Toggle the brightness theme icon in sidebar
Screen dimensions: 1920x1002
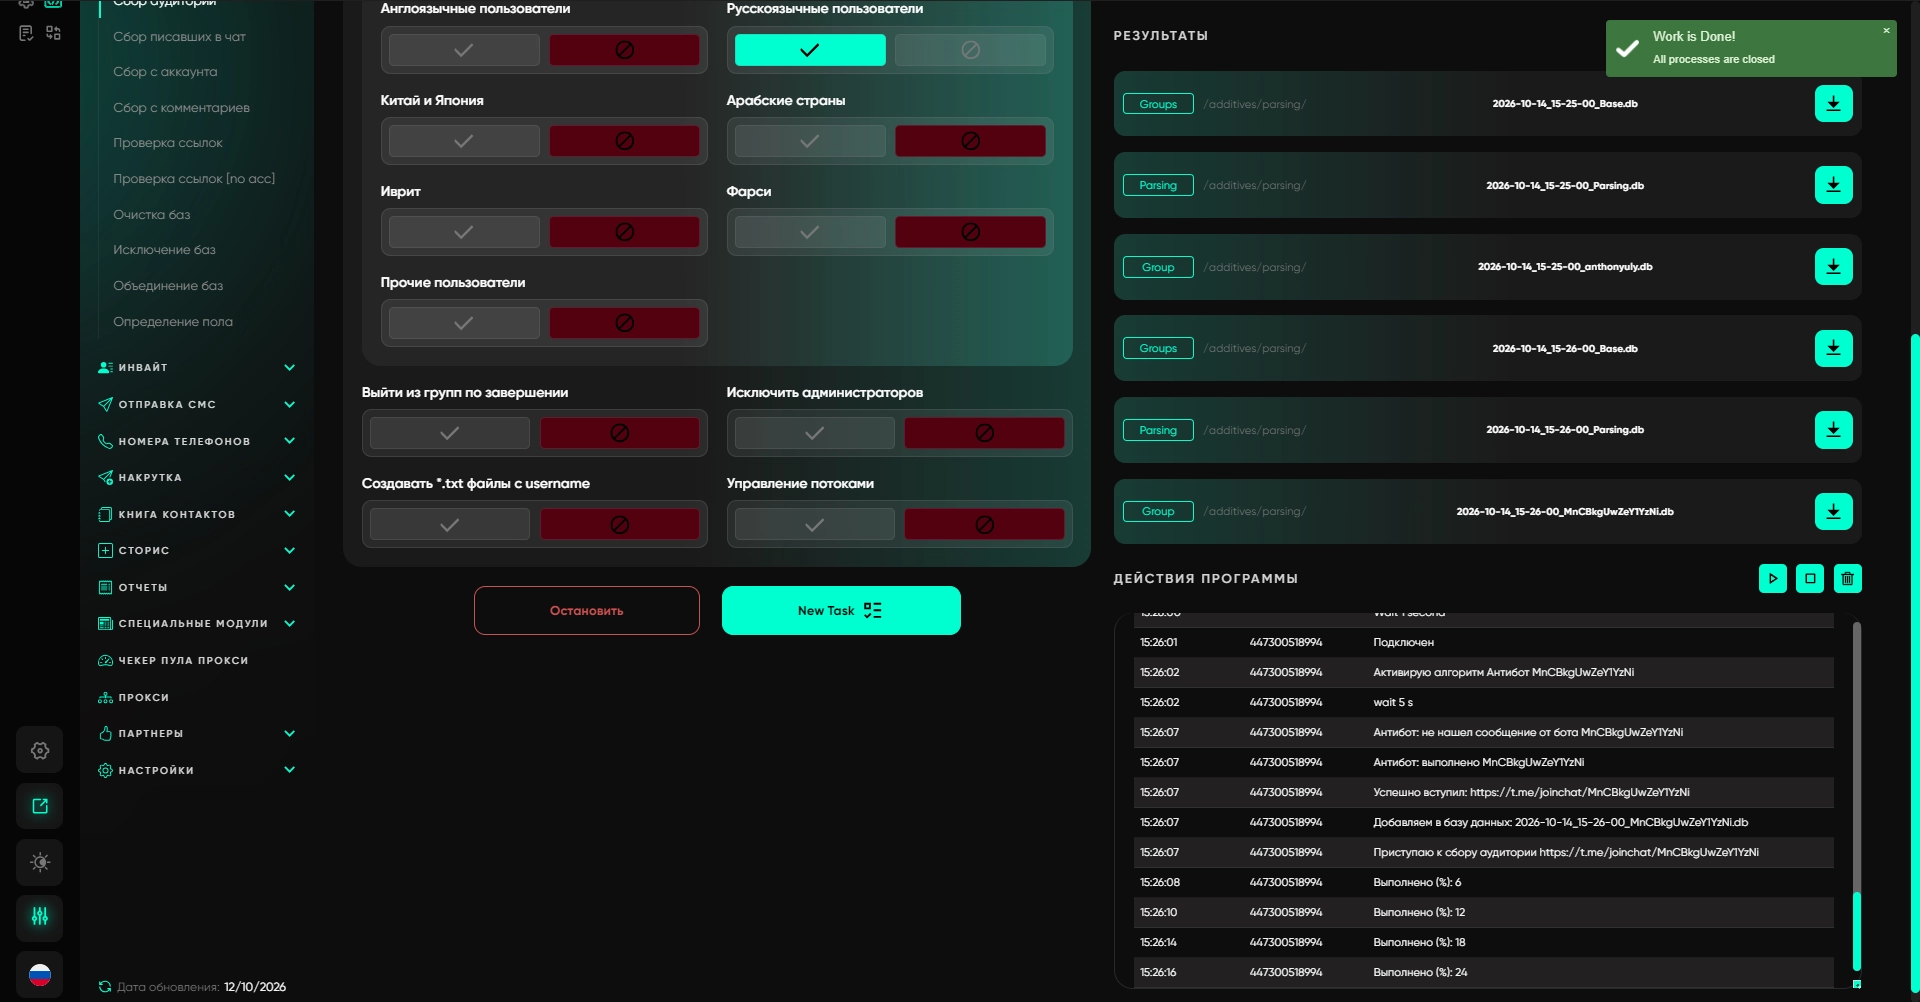tap(40, 862)
